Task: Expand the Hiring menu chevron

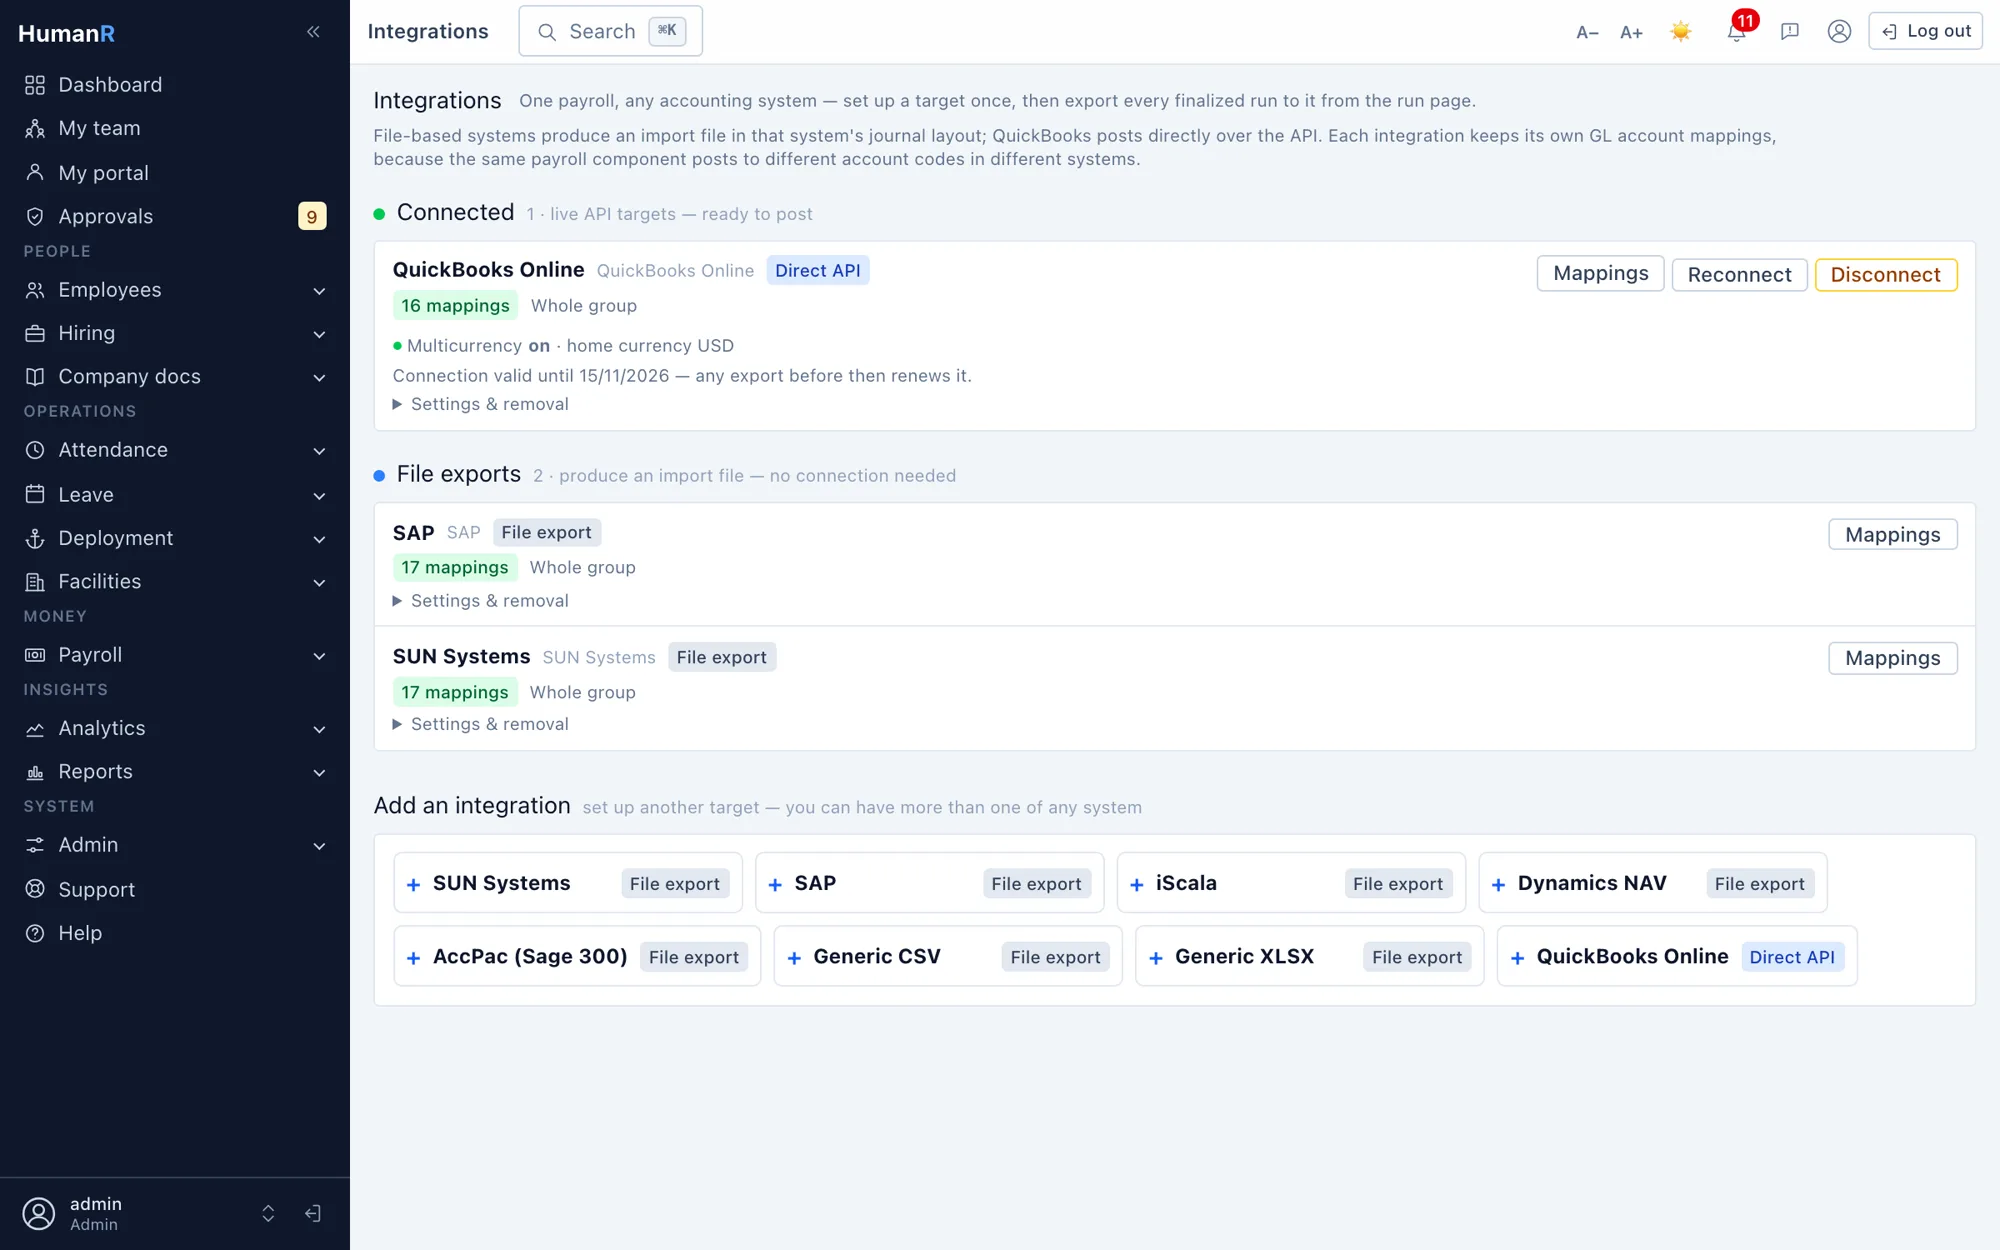Action: click(x=319, y=334)
